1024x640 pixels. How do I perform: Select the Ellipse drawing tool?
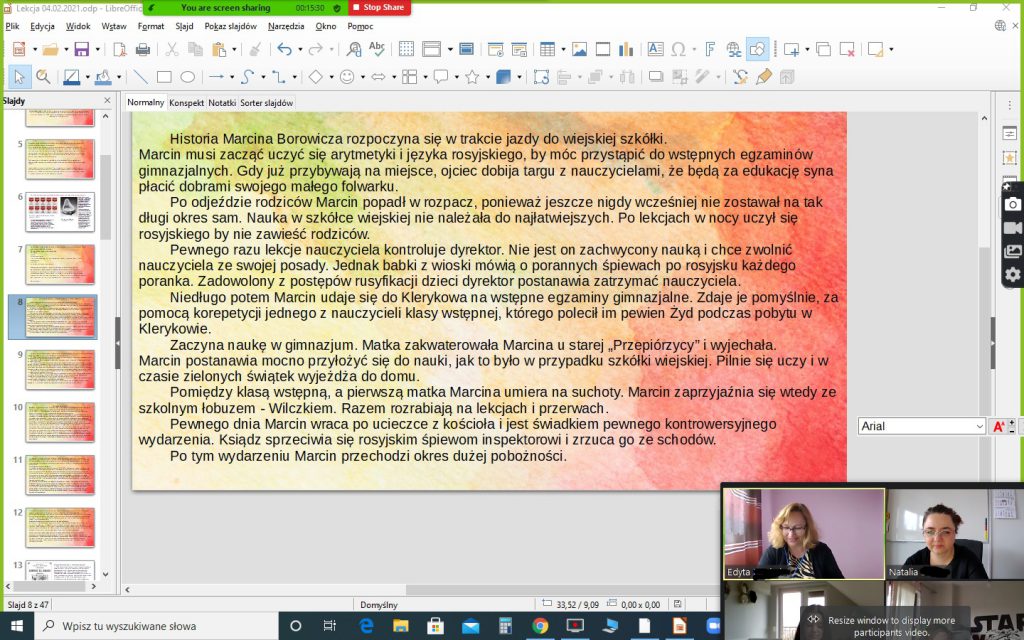point(187,77)
